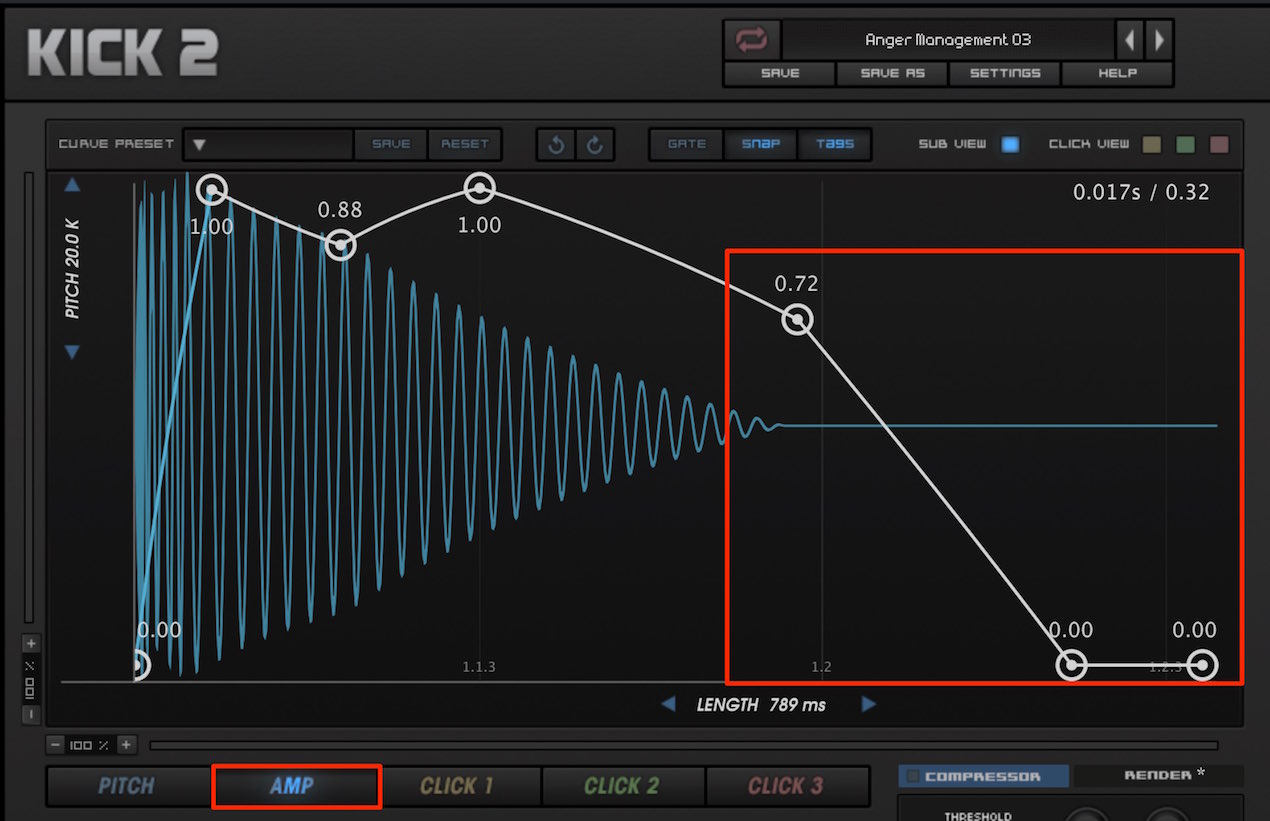Click the Render button
The height and width of the screenshot is (821, 1270).
1158,776
